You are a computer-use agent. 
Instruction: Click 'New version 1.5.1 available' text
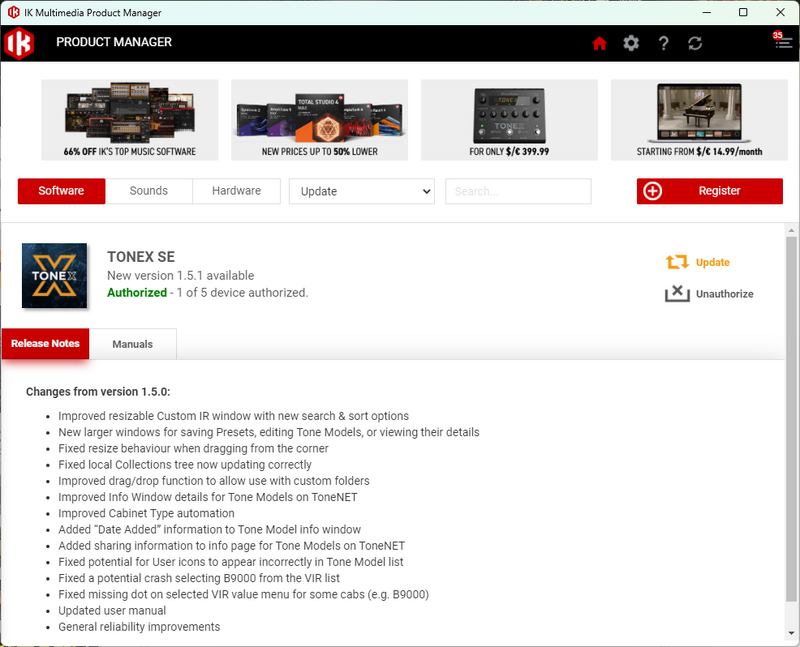point(181,276)
